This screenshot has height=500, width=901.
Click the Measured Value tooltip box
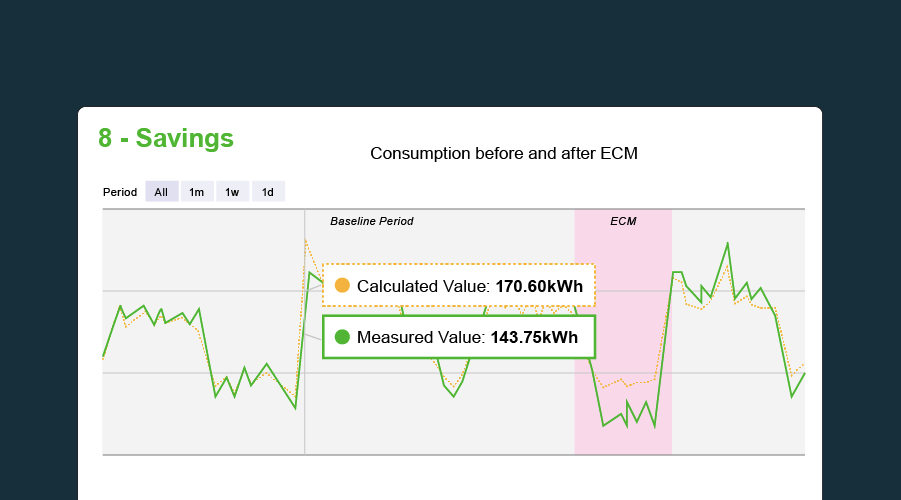point(458,337)
